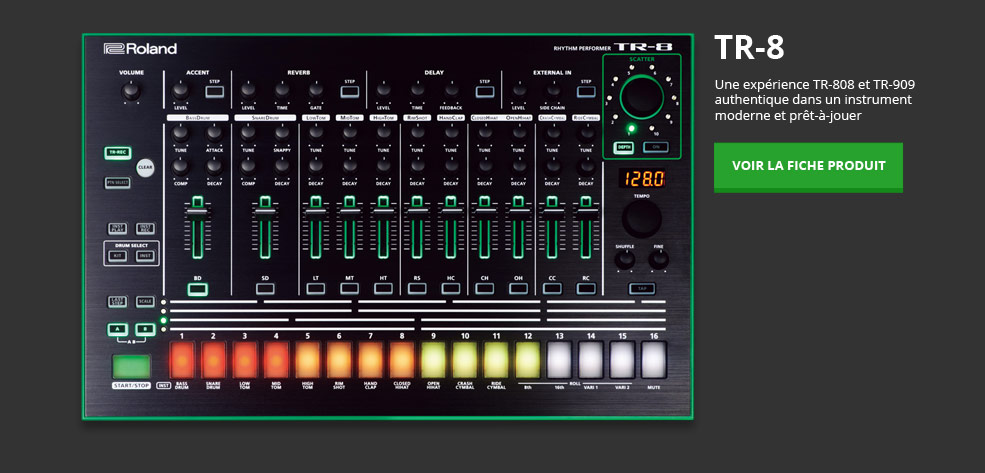
Task: Click the Bass Drum ATTACK knob
Action: pyautogui.click(x=214, y=133)
